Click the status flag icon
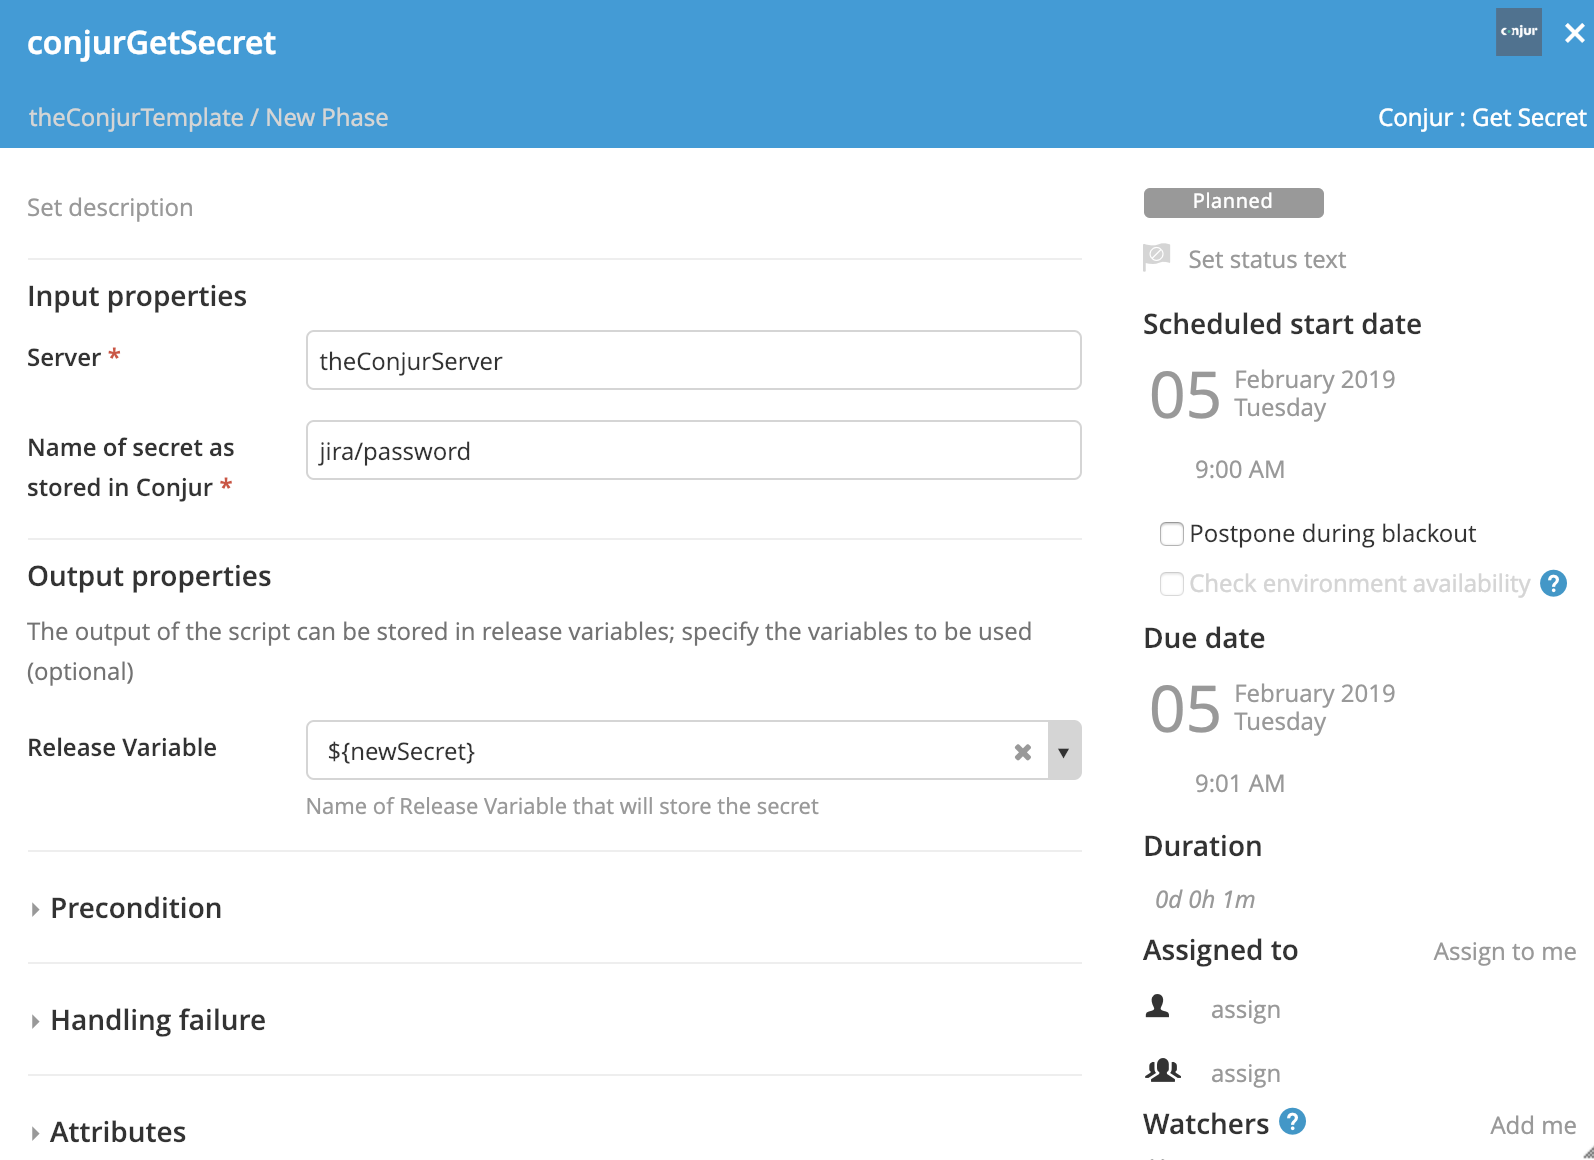Viewport: 1594px width, 1160px height. 1157,258
